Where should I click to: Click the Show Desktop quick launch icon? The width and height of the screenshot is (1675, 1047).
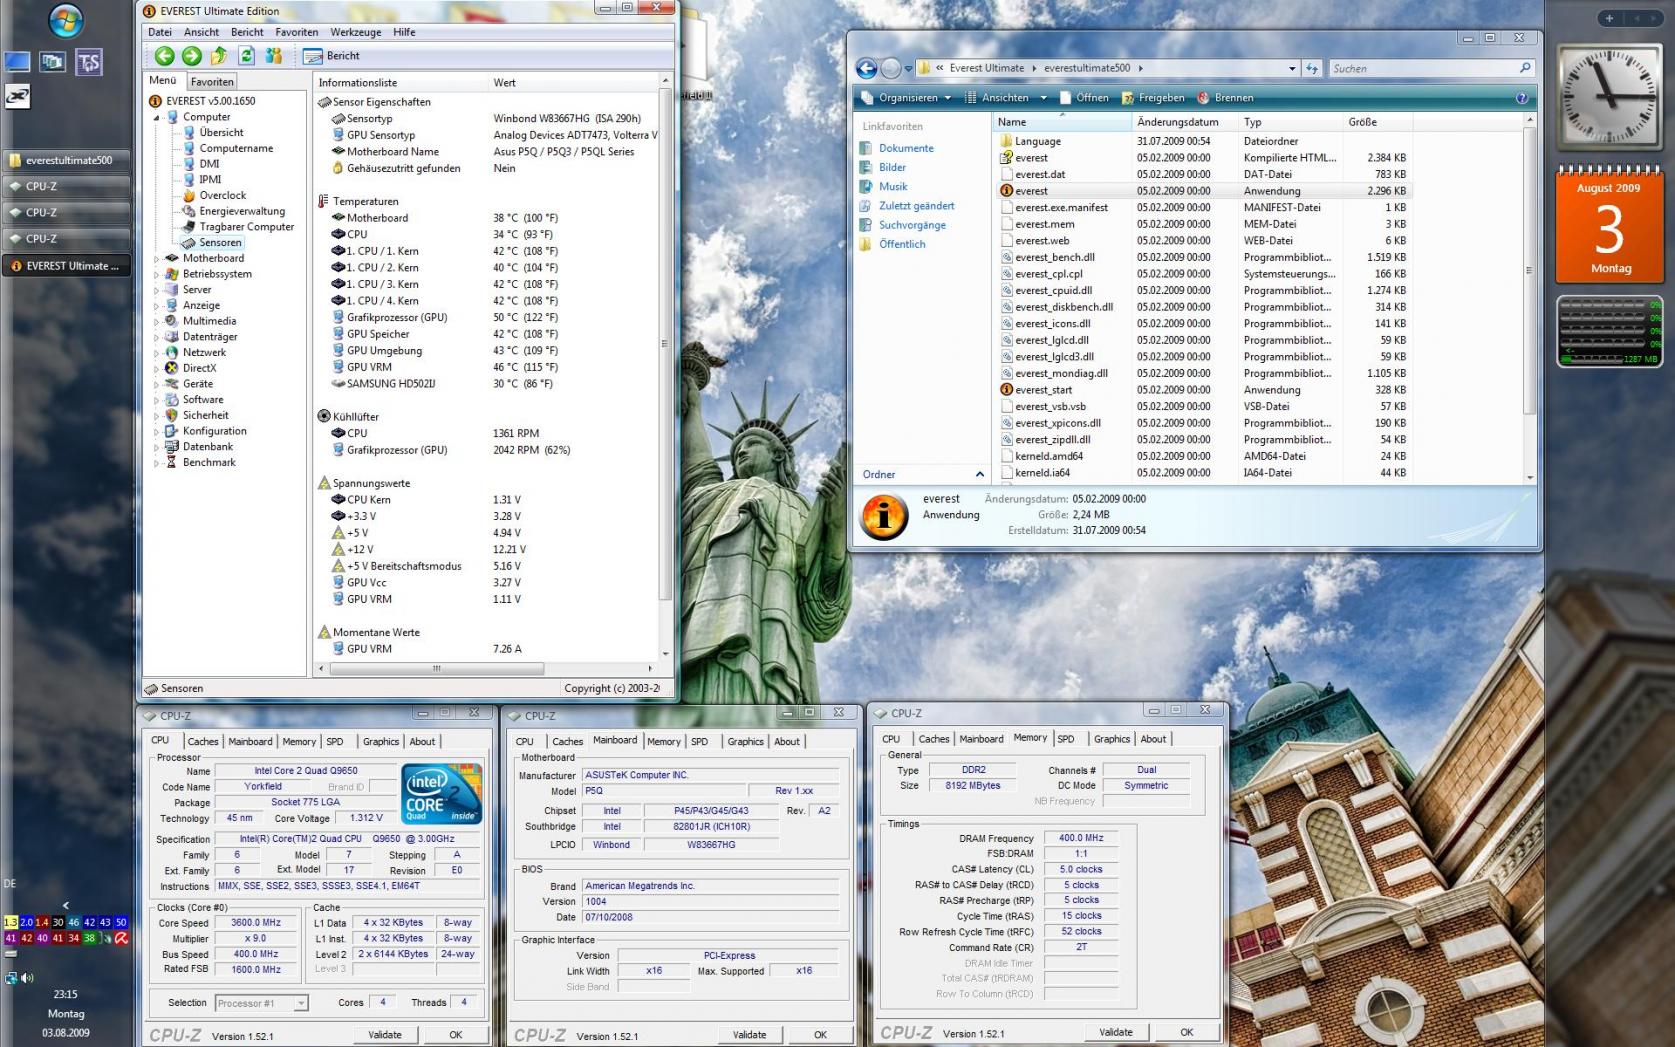[17, 62]
